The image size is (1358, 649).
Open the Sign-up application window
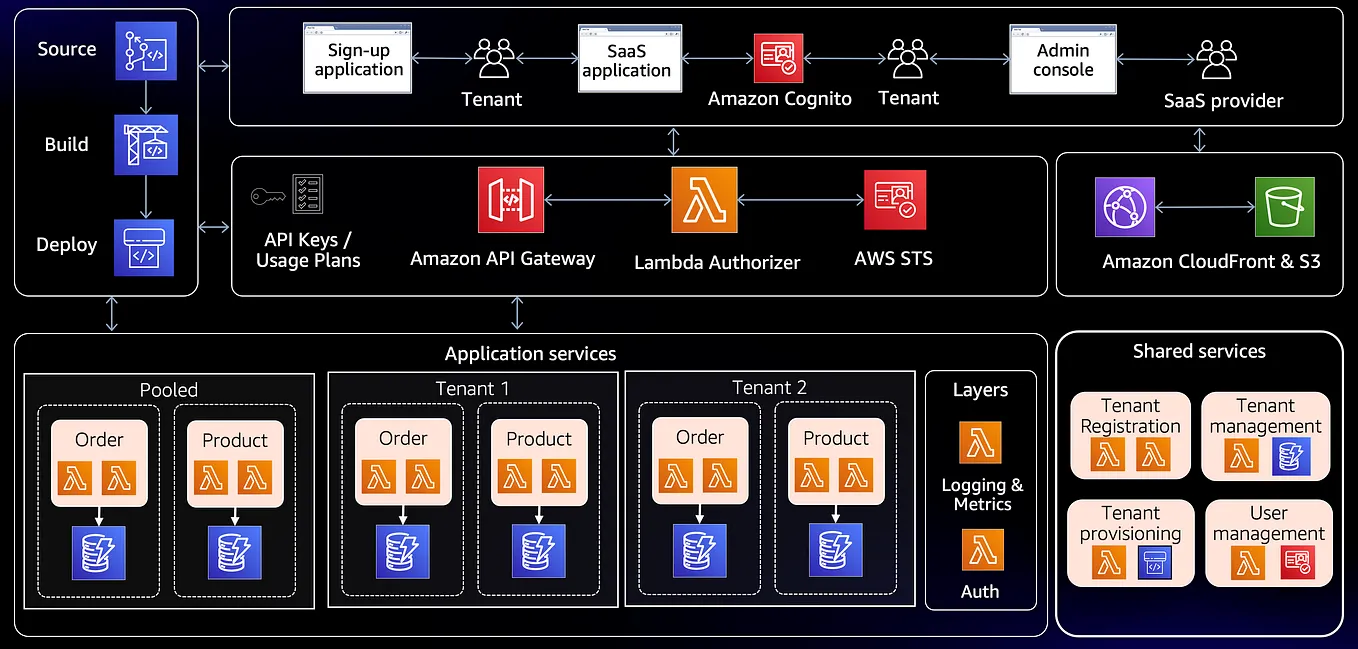357,57
